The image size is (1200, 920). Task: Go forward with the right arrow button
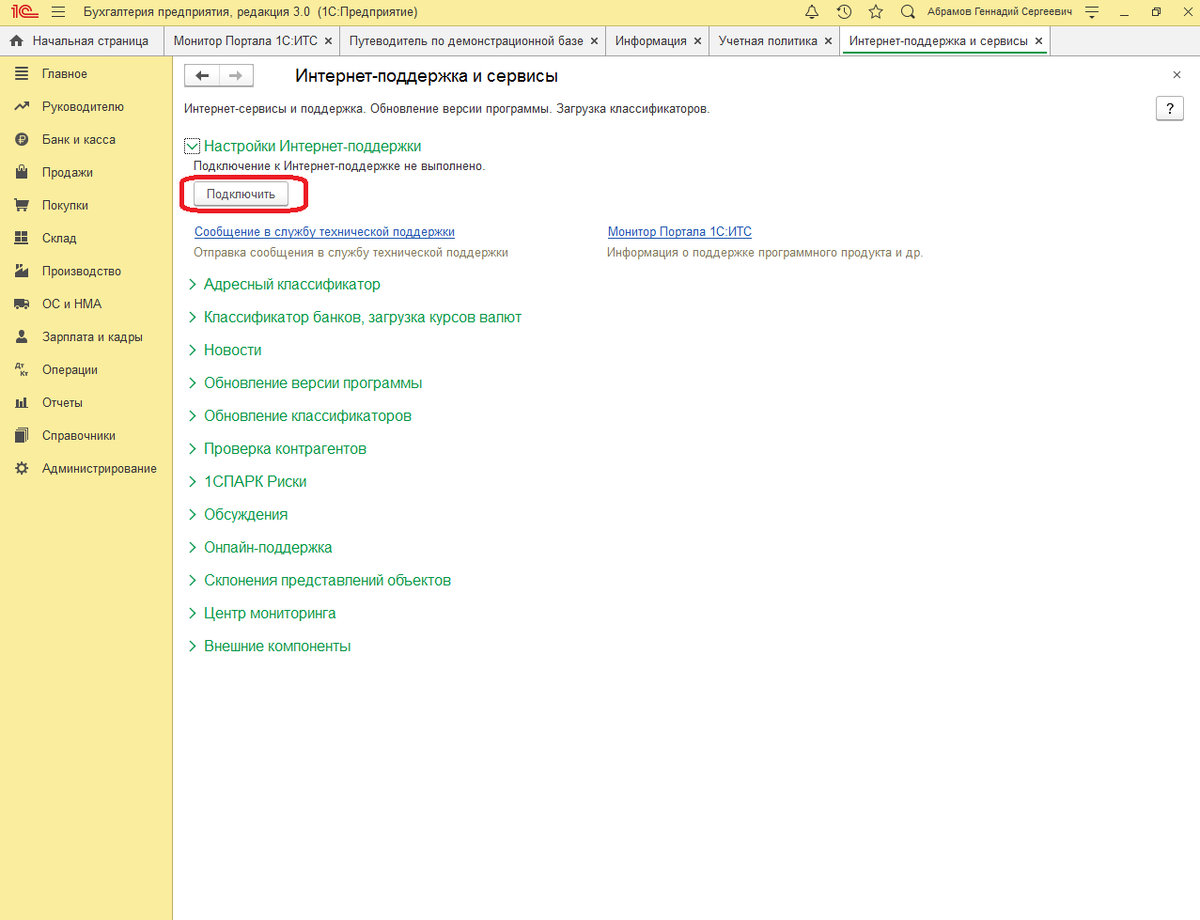(x=236, y=76)
